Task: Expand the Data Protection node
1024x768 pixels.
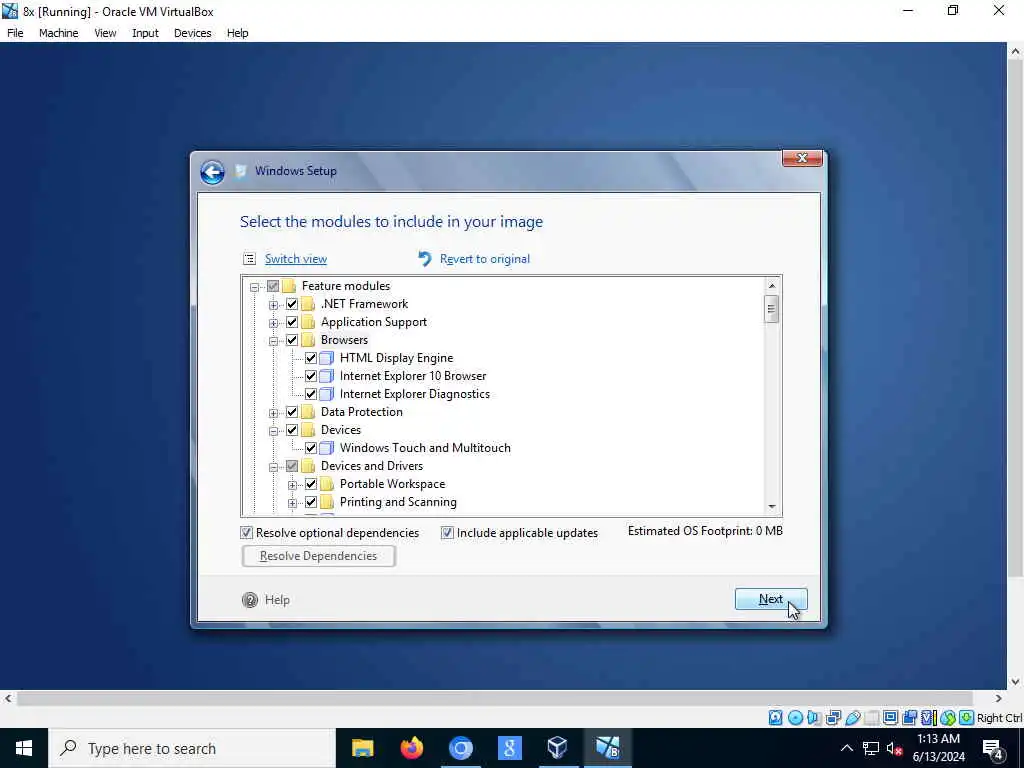Action: pyautogui.click(x=274, y=413)
